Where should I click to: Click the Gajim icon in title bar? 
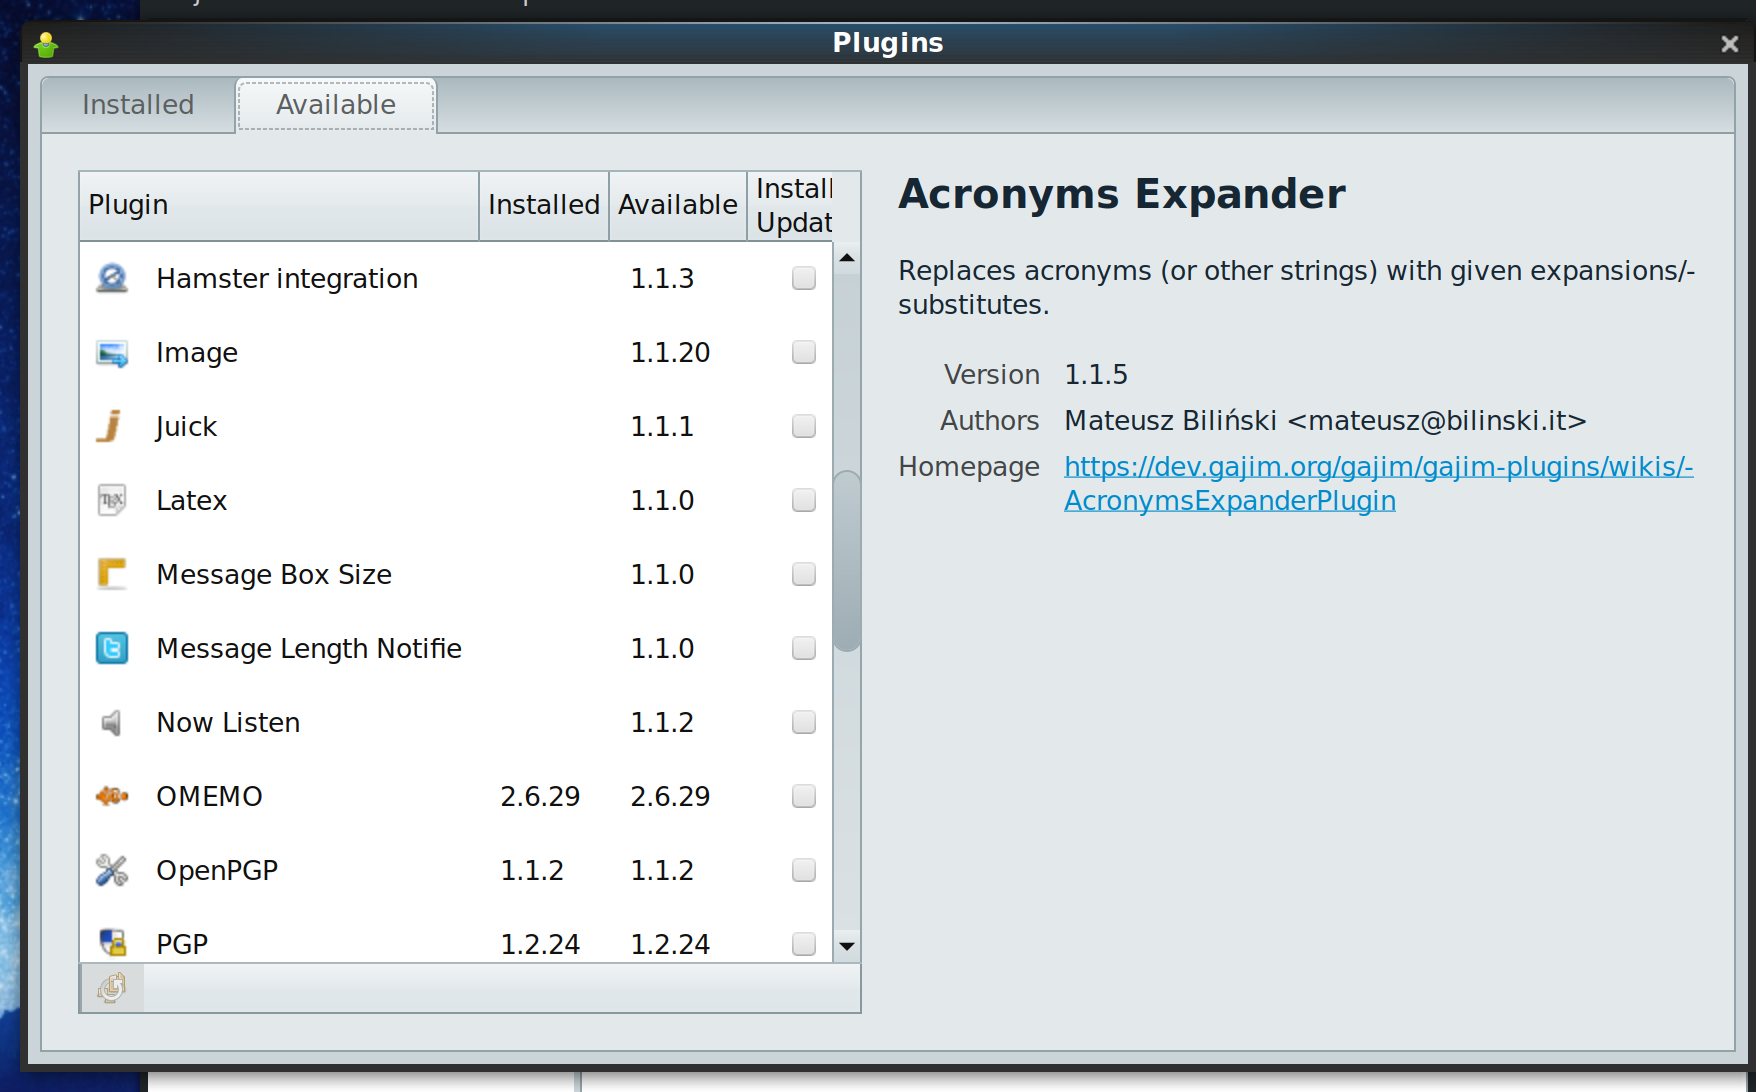point(46,44)
